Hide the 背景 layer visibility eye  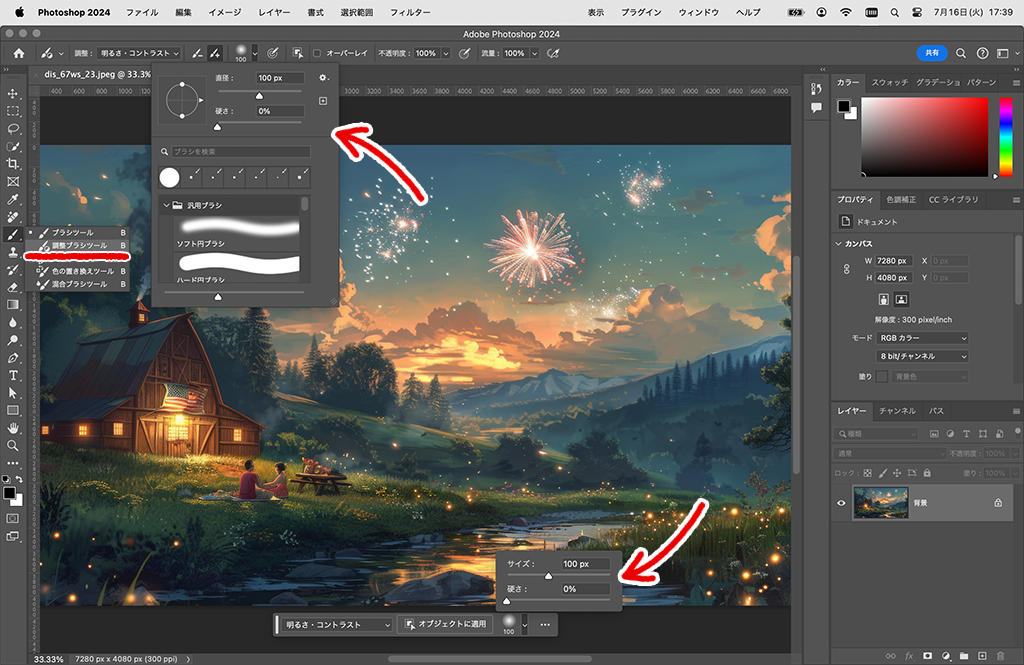pyautogui.click(x=841, y=503)
